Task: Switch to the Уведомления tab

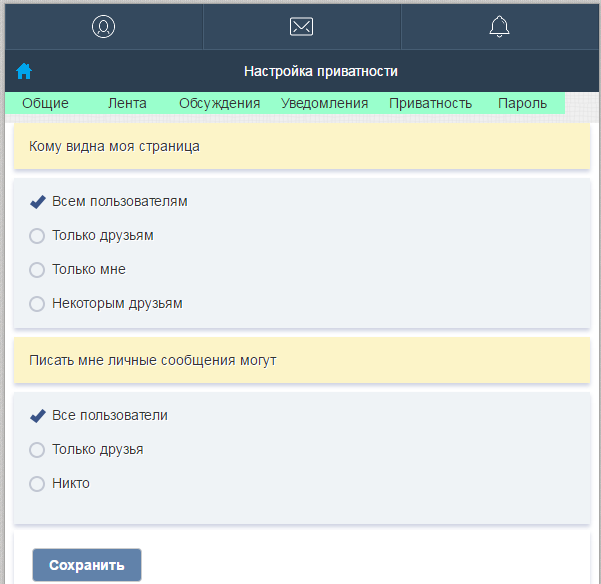Action: click(324, 103)
